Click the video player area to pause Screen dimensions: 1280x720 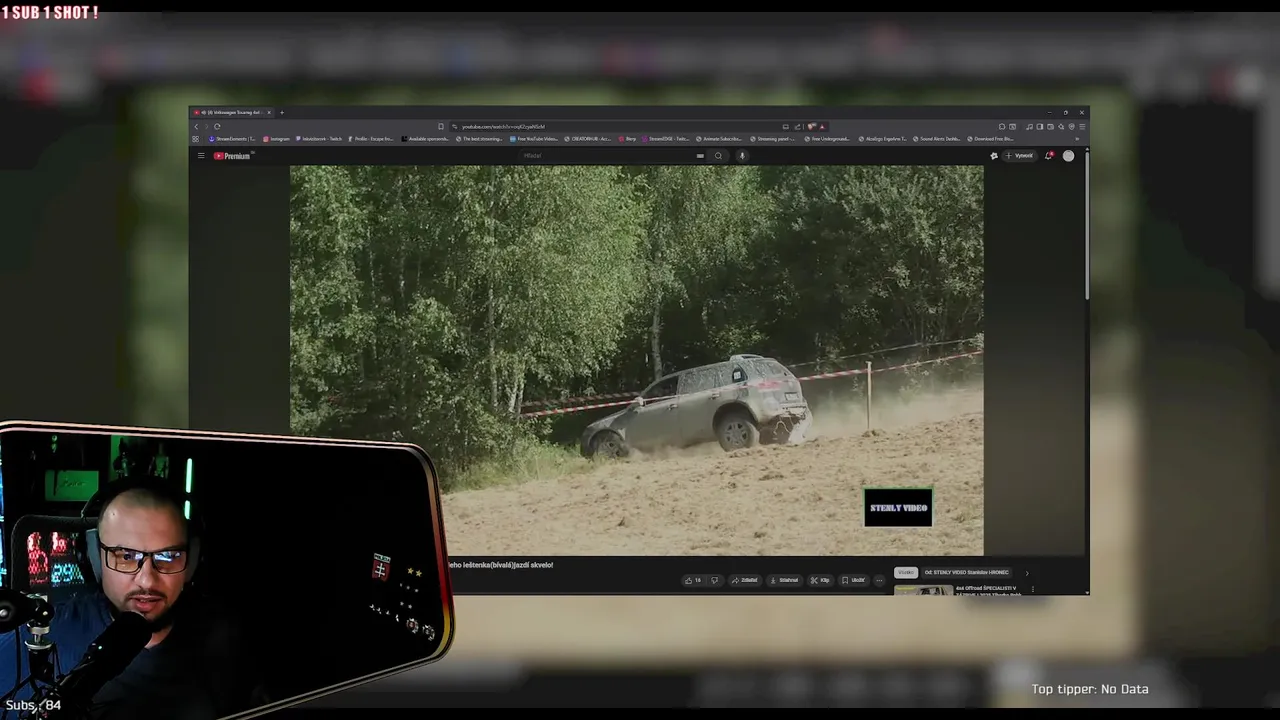[x=637, y=360]
